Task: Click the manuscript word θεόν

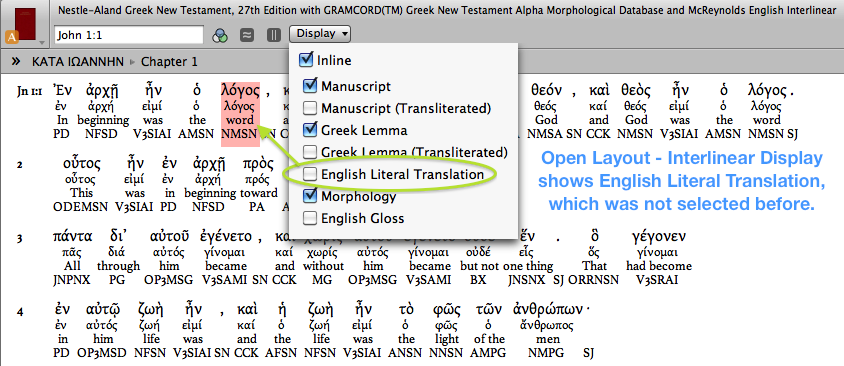Action: (547, 90)
